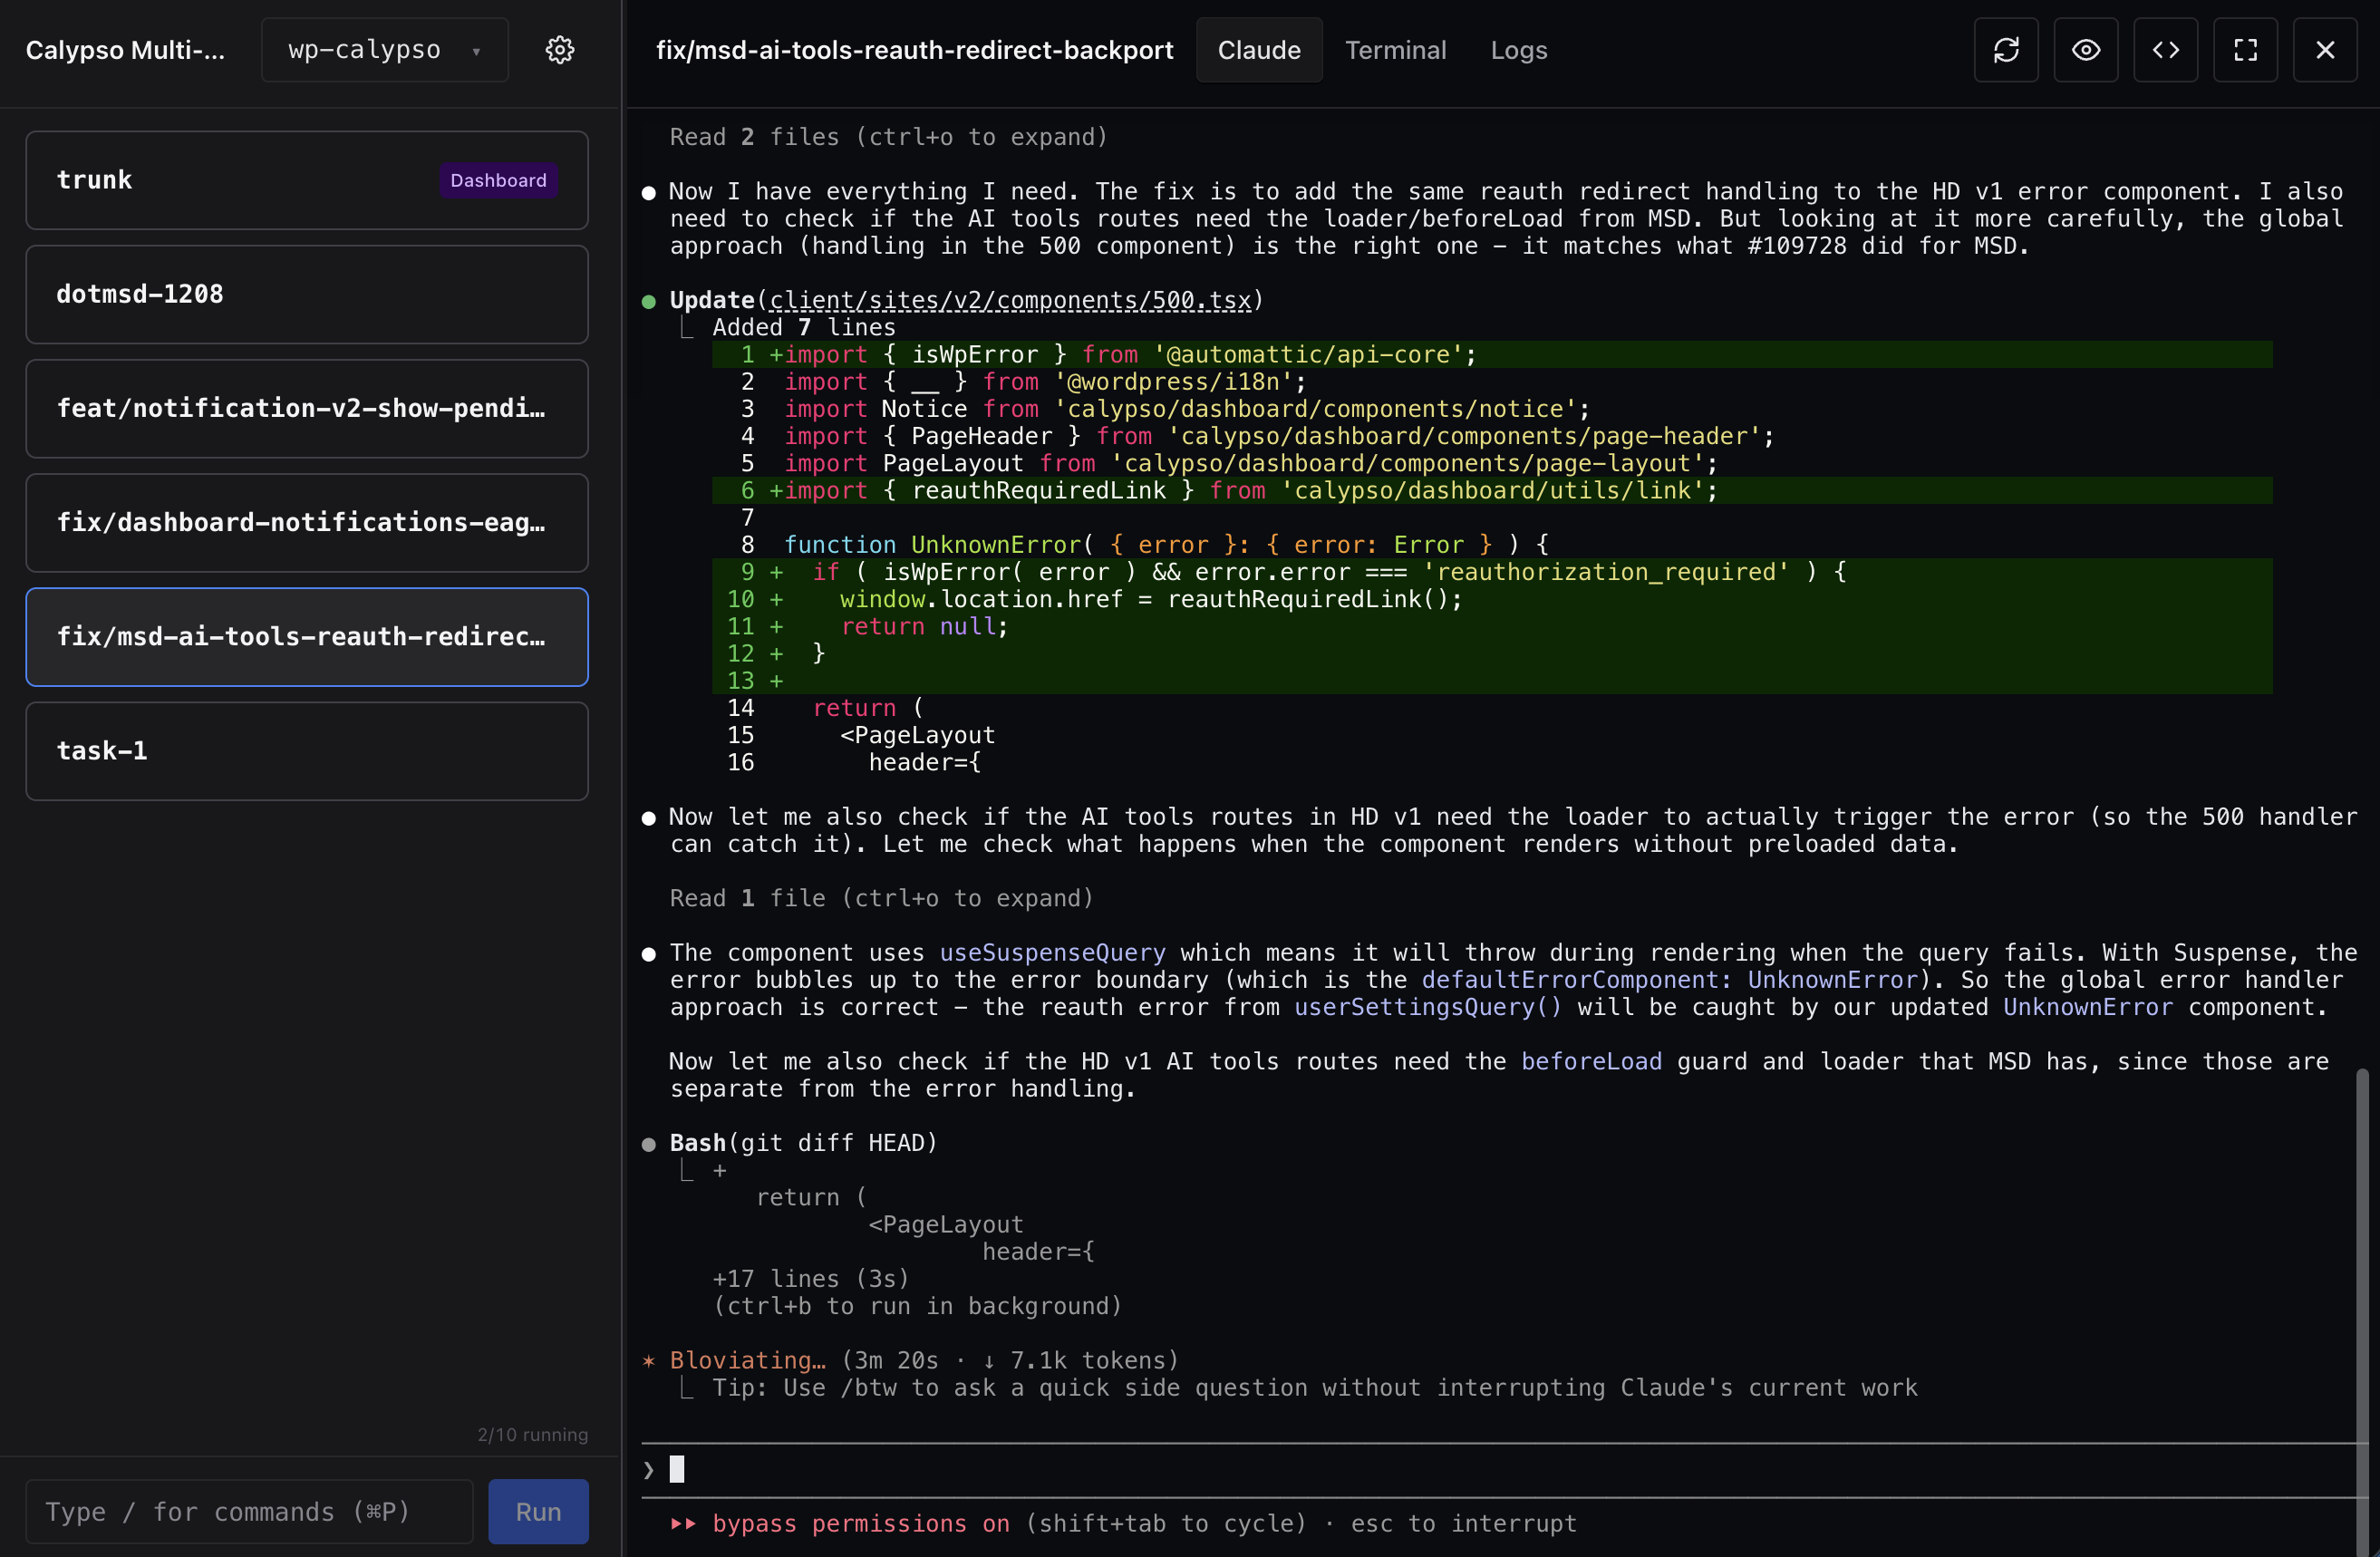Open the wp-calypso repository dropdown
This screenshot has height=1557, width=2380.
[x=384, y=50]
